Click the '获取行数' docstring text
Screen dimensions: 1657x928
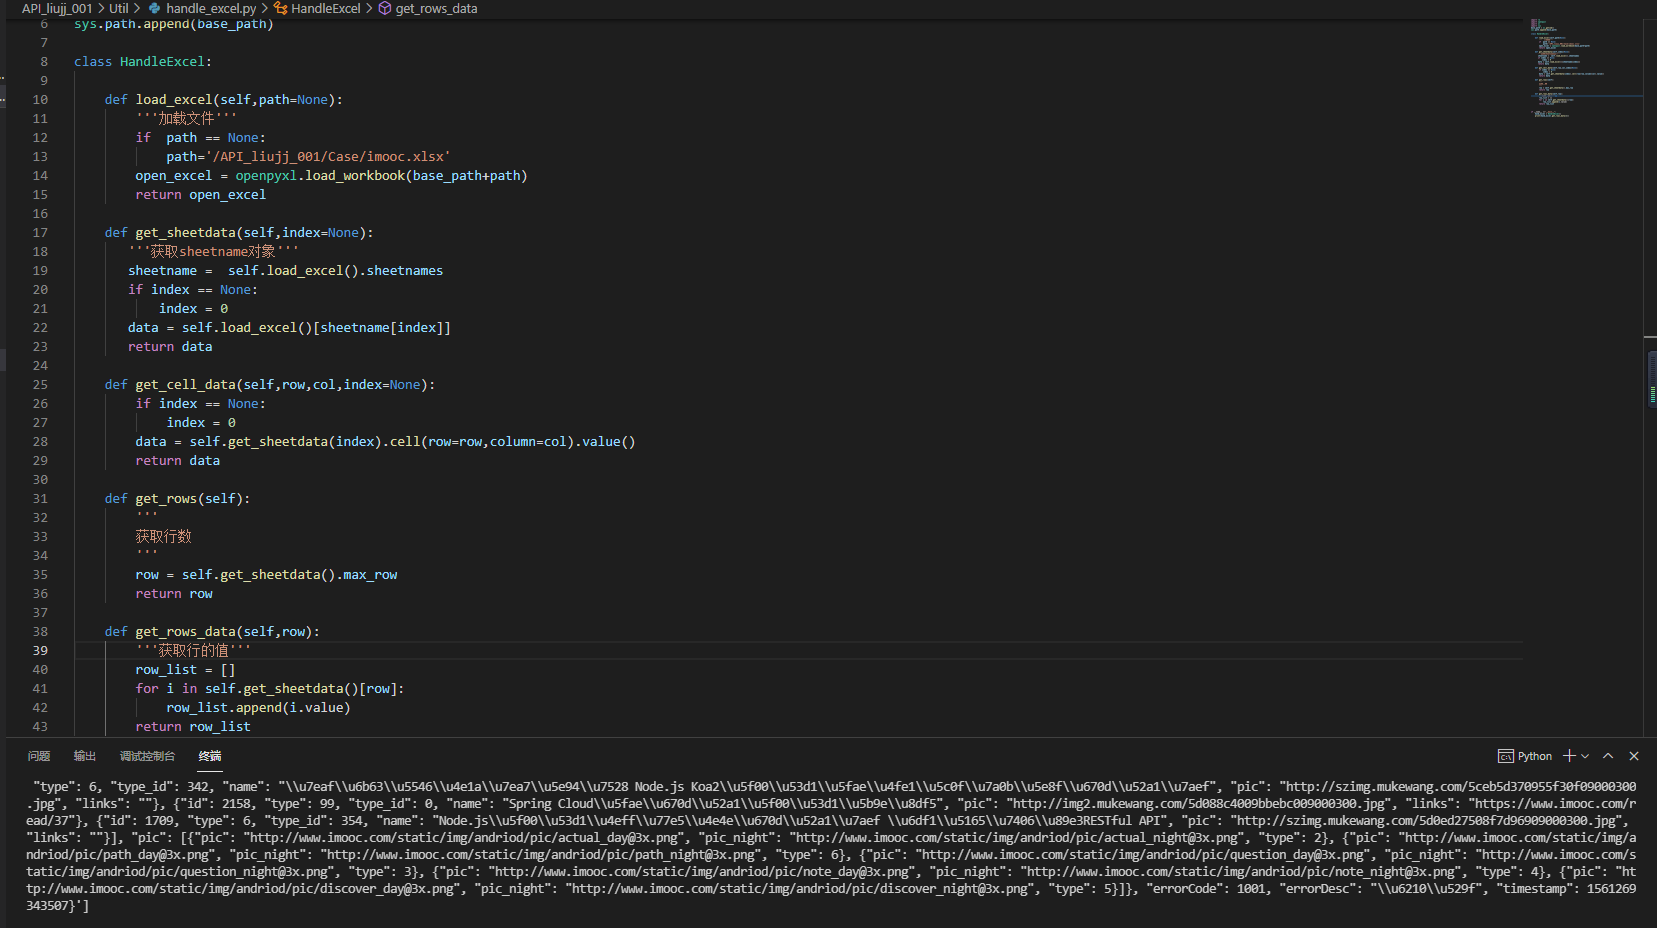click(164, 536)
